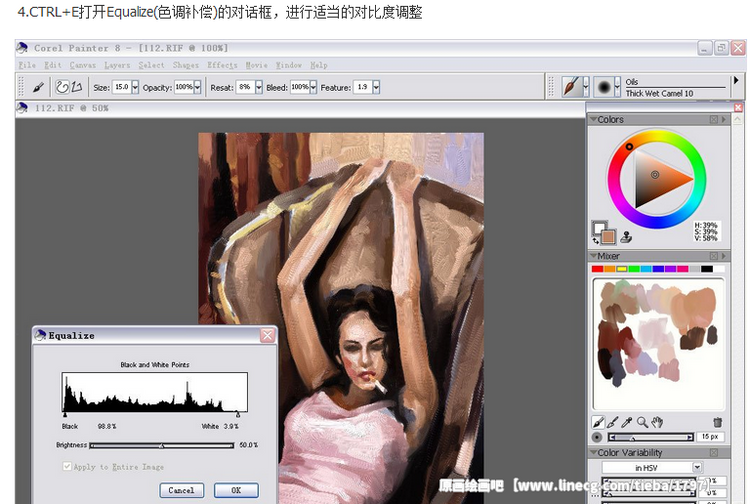This screenshot has width=750, height=504.
Task: Click the Mixer pad paint area
Action: [659, 344]
